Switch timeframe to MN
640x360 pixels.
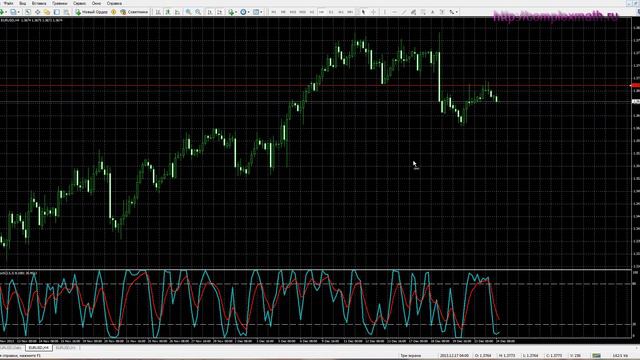(350, 12)
